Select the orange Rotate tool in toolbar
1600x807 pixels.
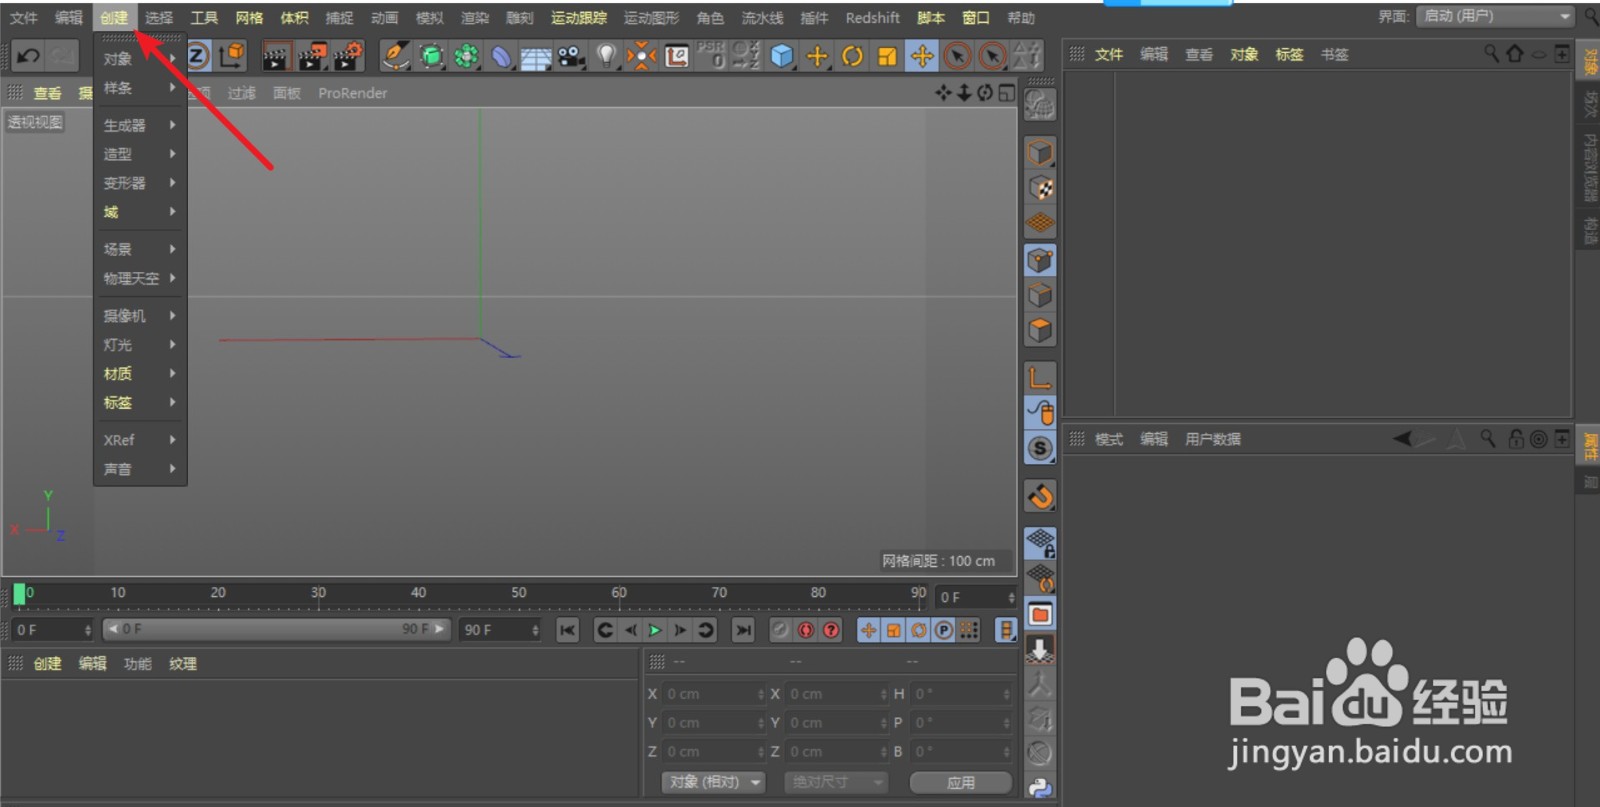[852, 56]
